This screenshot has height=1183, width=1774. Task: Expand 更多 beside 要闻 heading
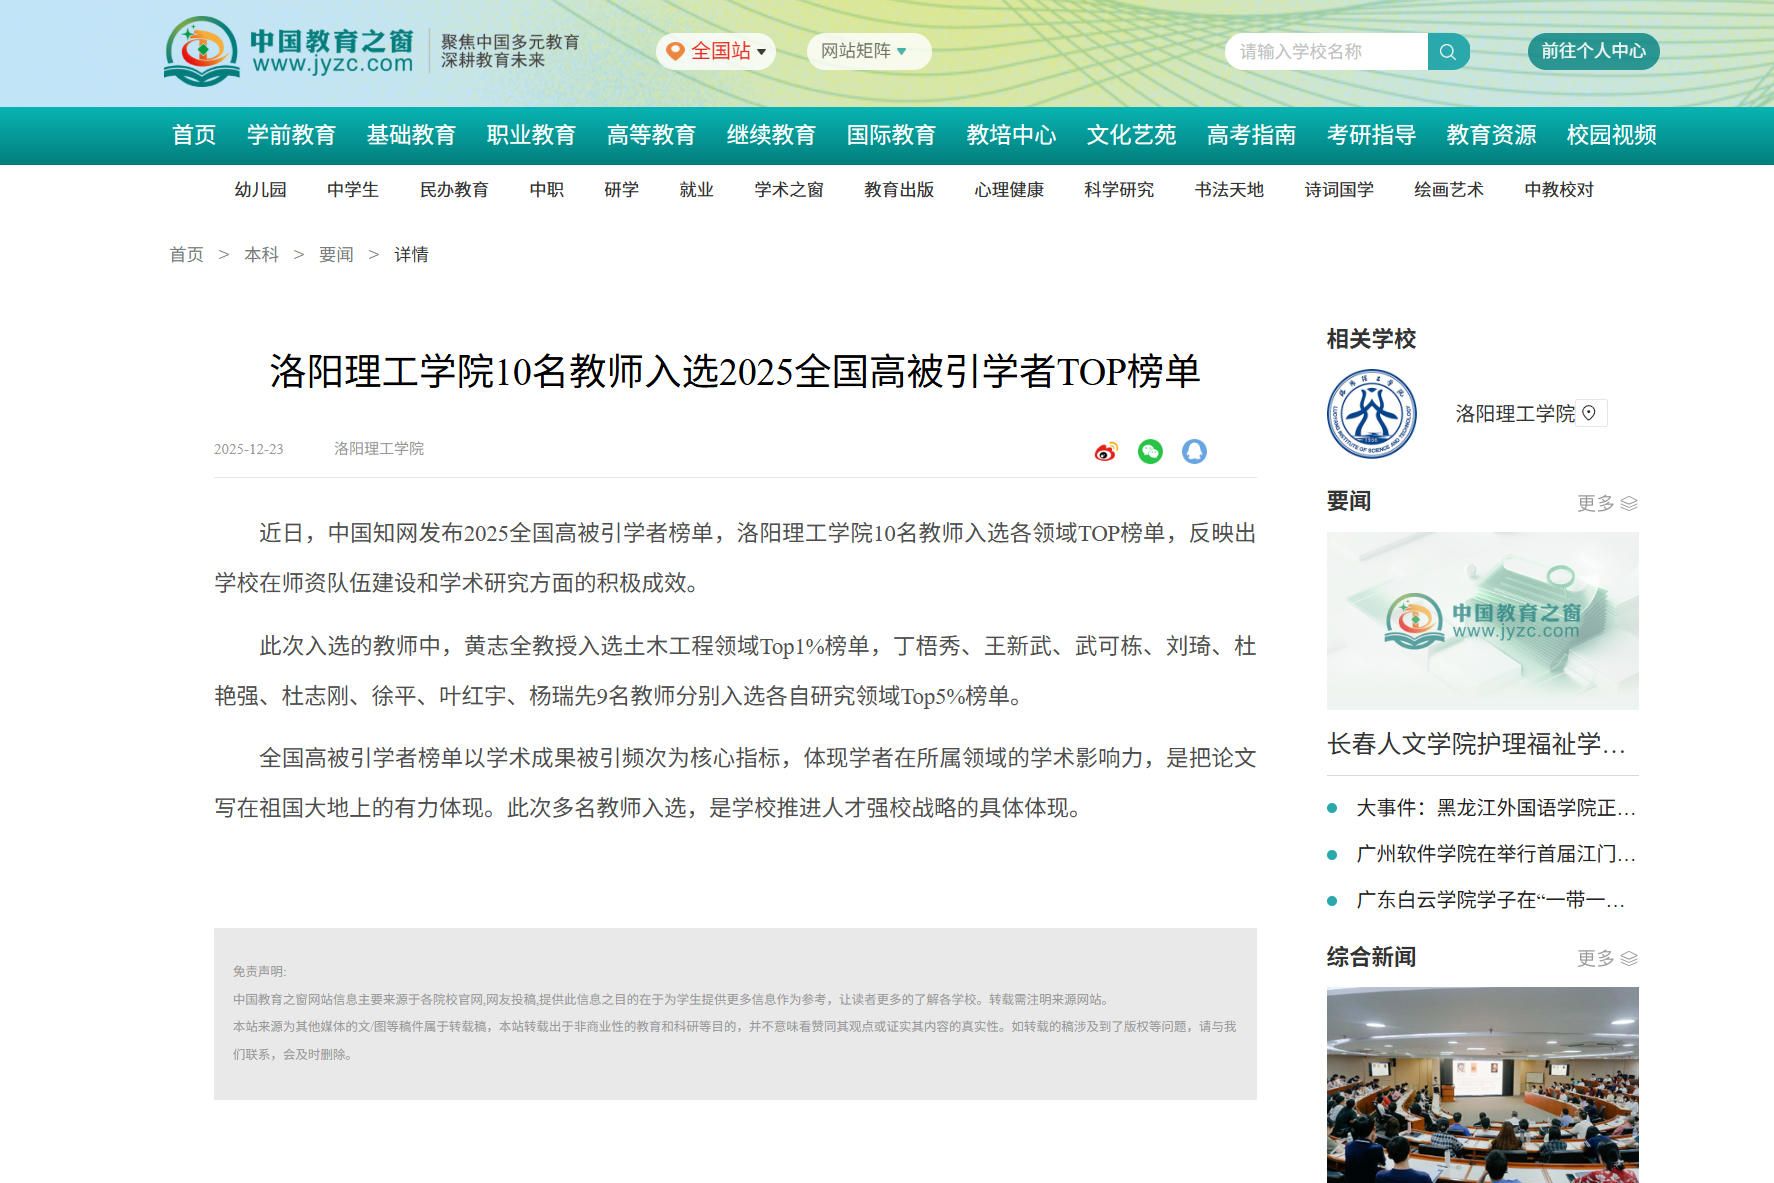click(1606, 503)
